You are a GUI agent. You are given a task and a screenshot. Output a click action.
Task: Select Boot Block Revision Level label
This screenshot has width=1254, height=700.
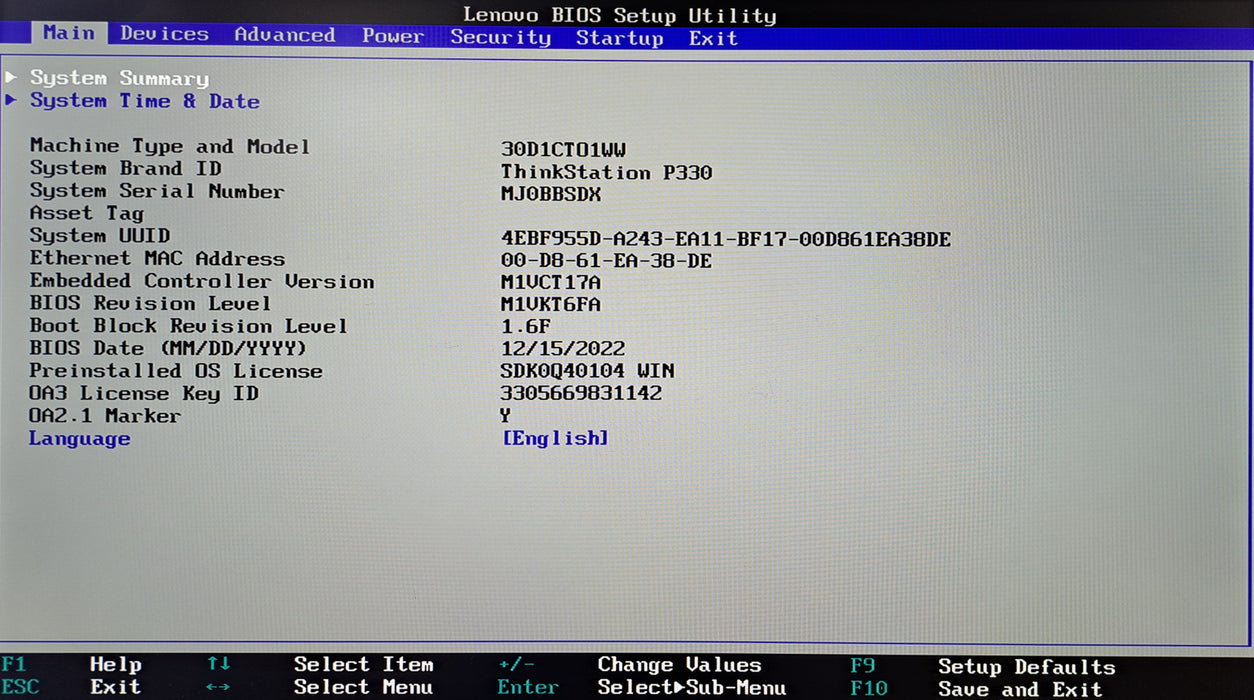tap(189, 326)
